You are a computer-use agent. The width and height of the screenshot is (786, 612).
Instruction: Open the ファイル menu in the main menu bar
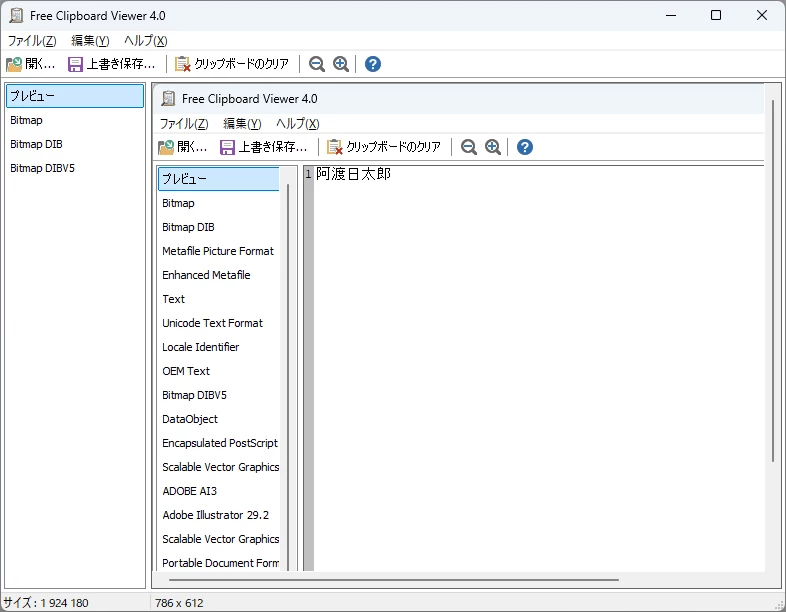[x=32, y=41]
